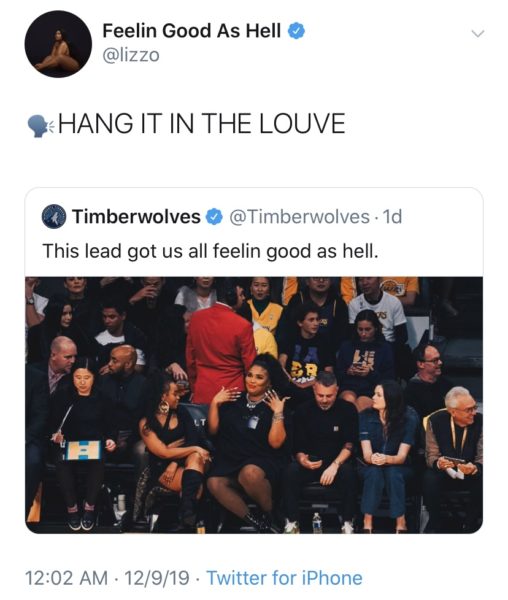508x600 pixels.
Task: Click the verified badge next to Timberwolves
Action: pyautogui.click(x=214, y=217)
